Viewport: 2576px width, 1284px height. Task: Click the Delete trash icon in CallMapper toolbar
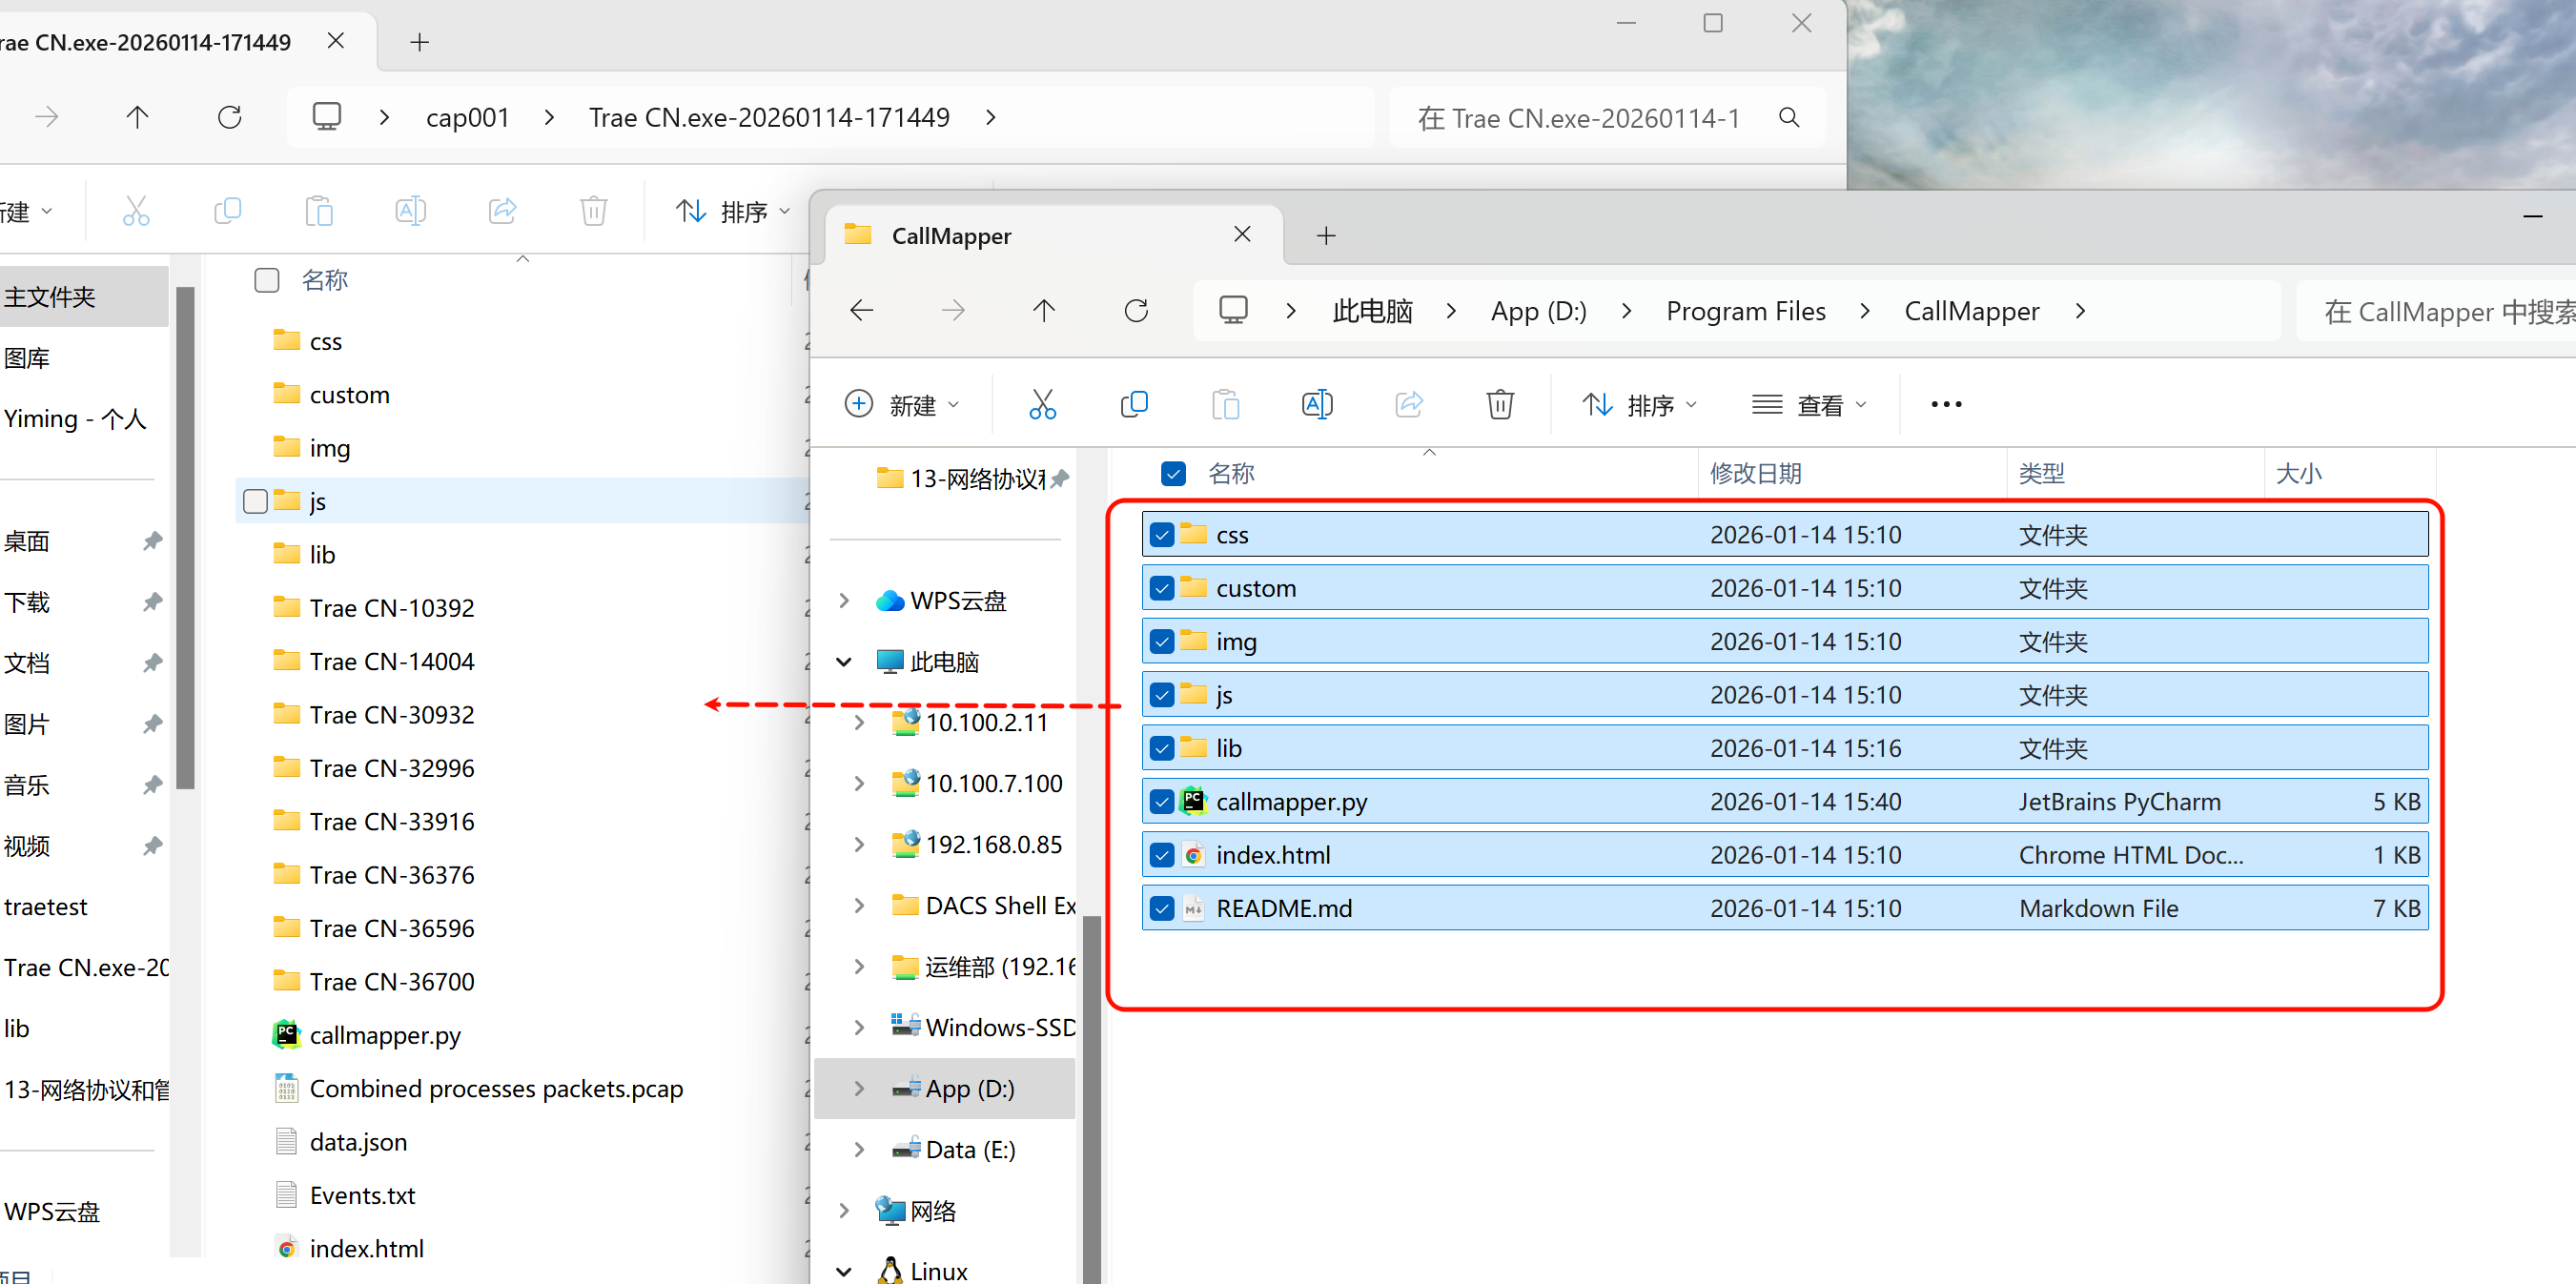1500,404
